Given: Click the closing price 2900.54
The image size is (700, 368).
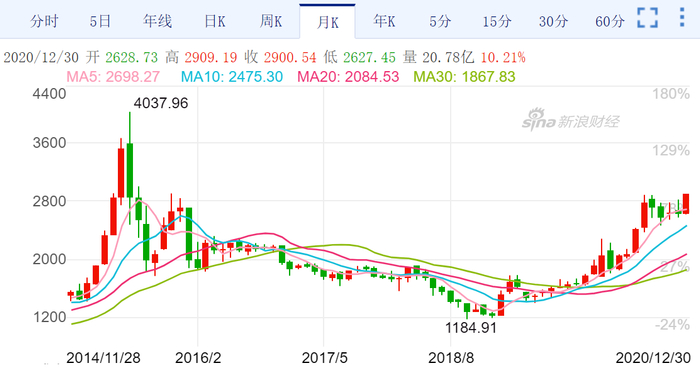Looking at the screenshot, I should [290, 57].
